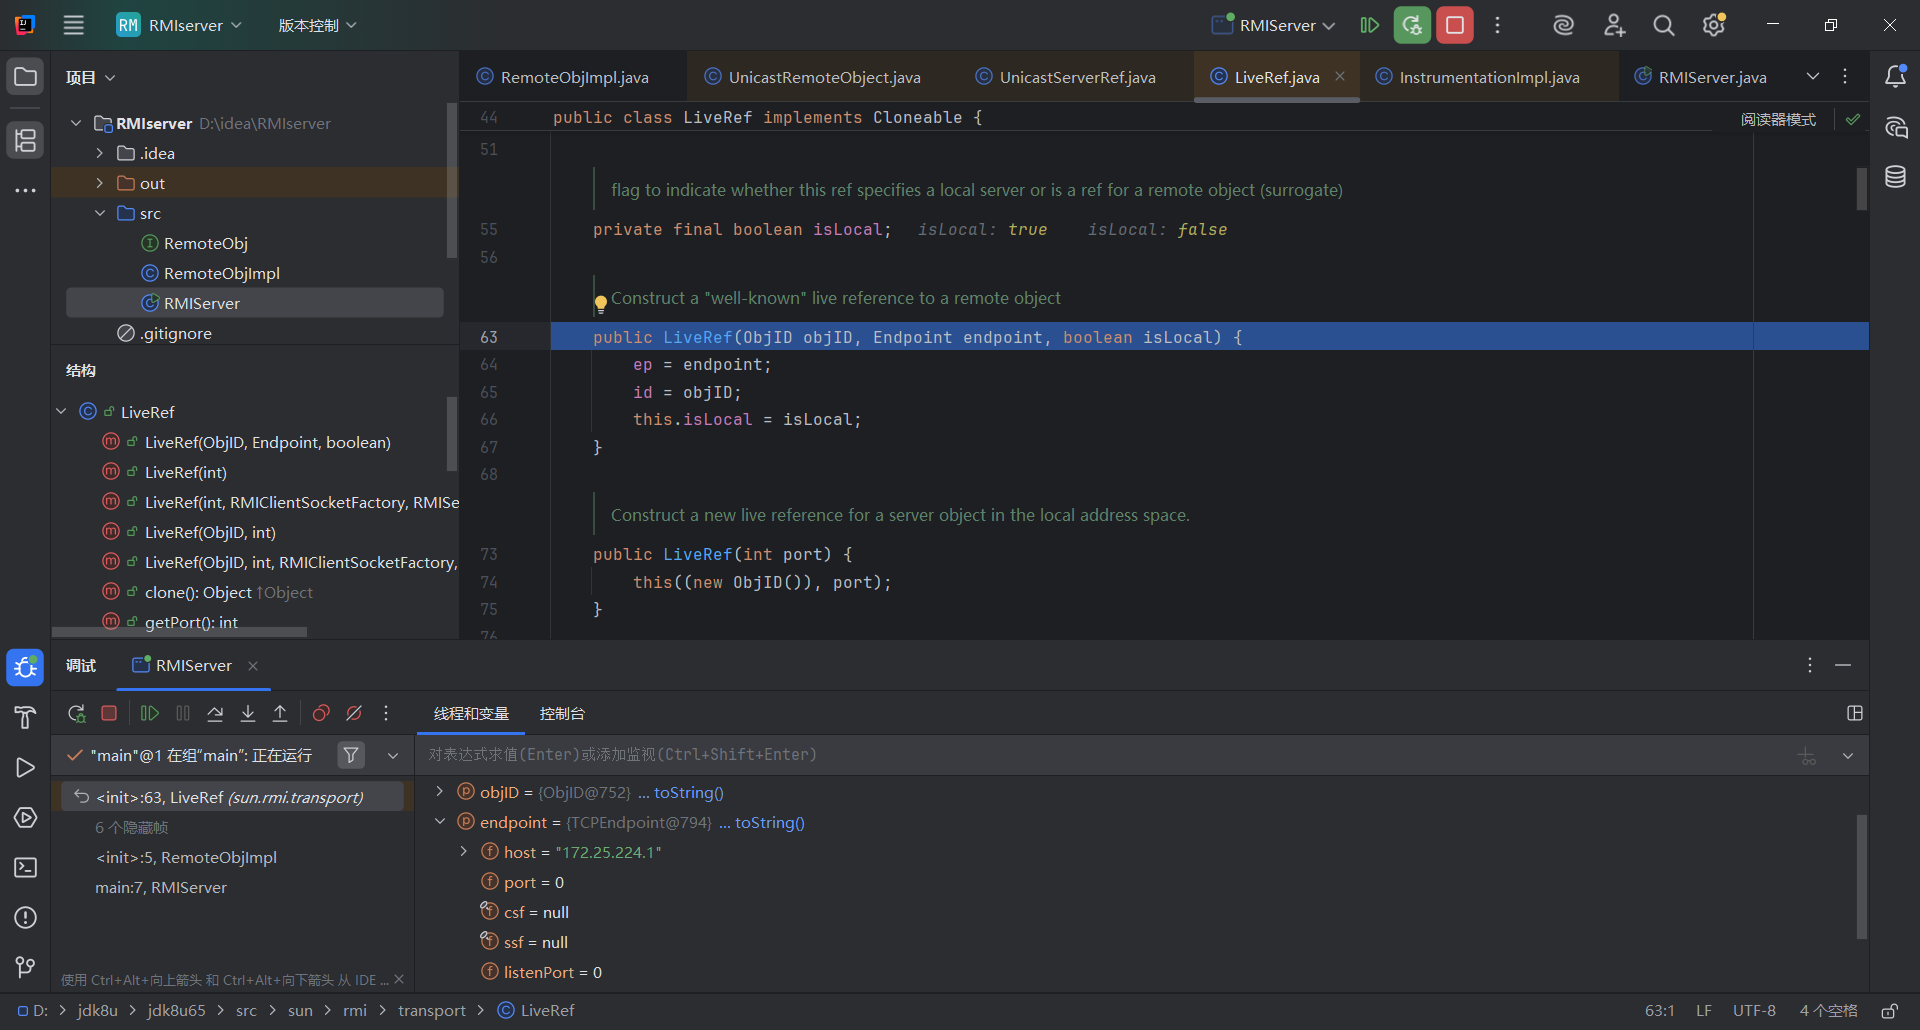Toggle the file read-only lock icon
Viewport: 1920px width, 1030px height.
[x=1889, y=1011]
